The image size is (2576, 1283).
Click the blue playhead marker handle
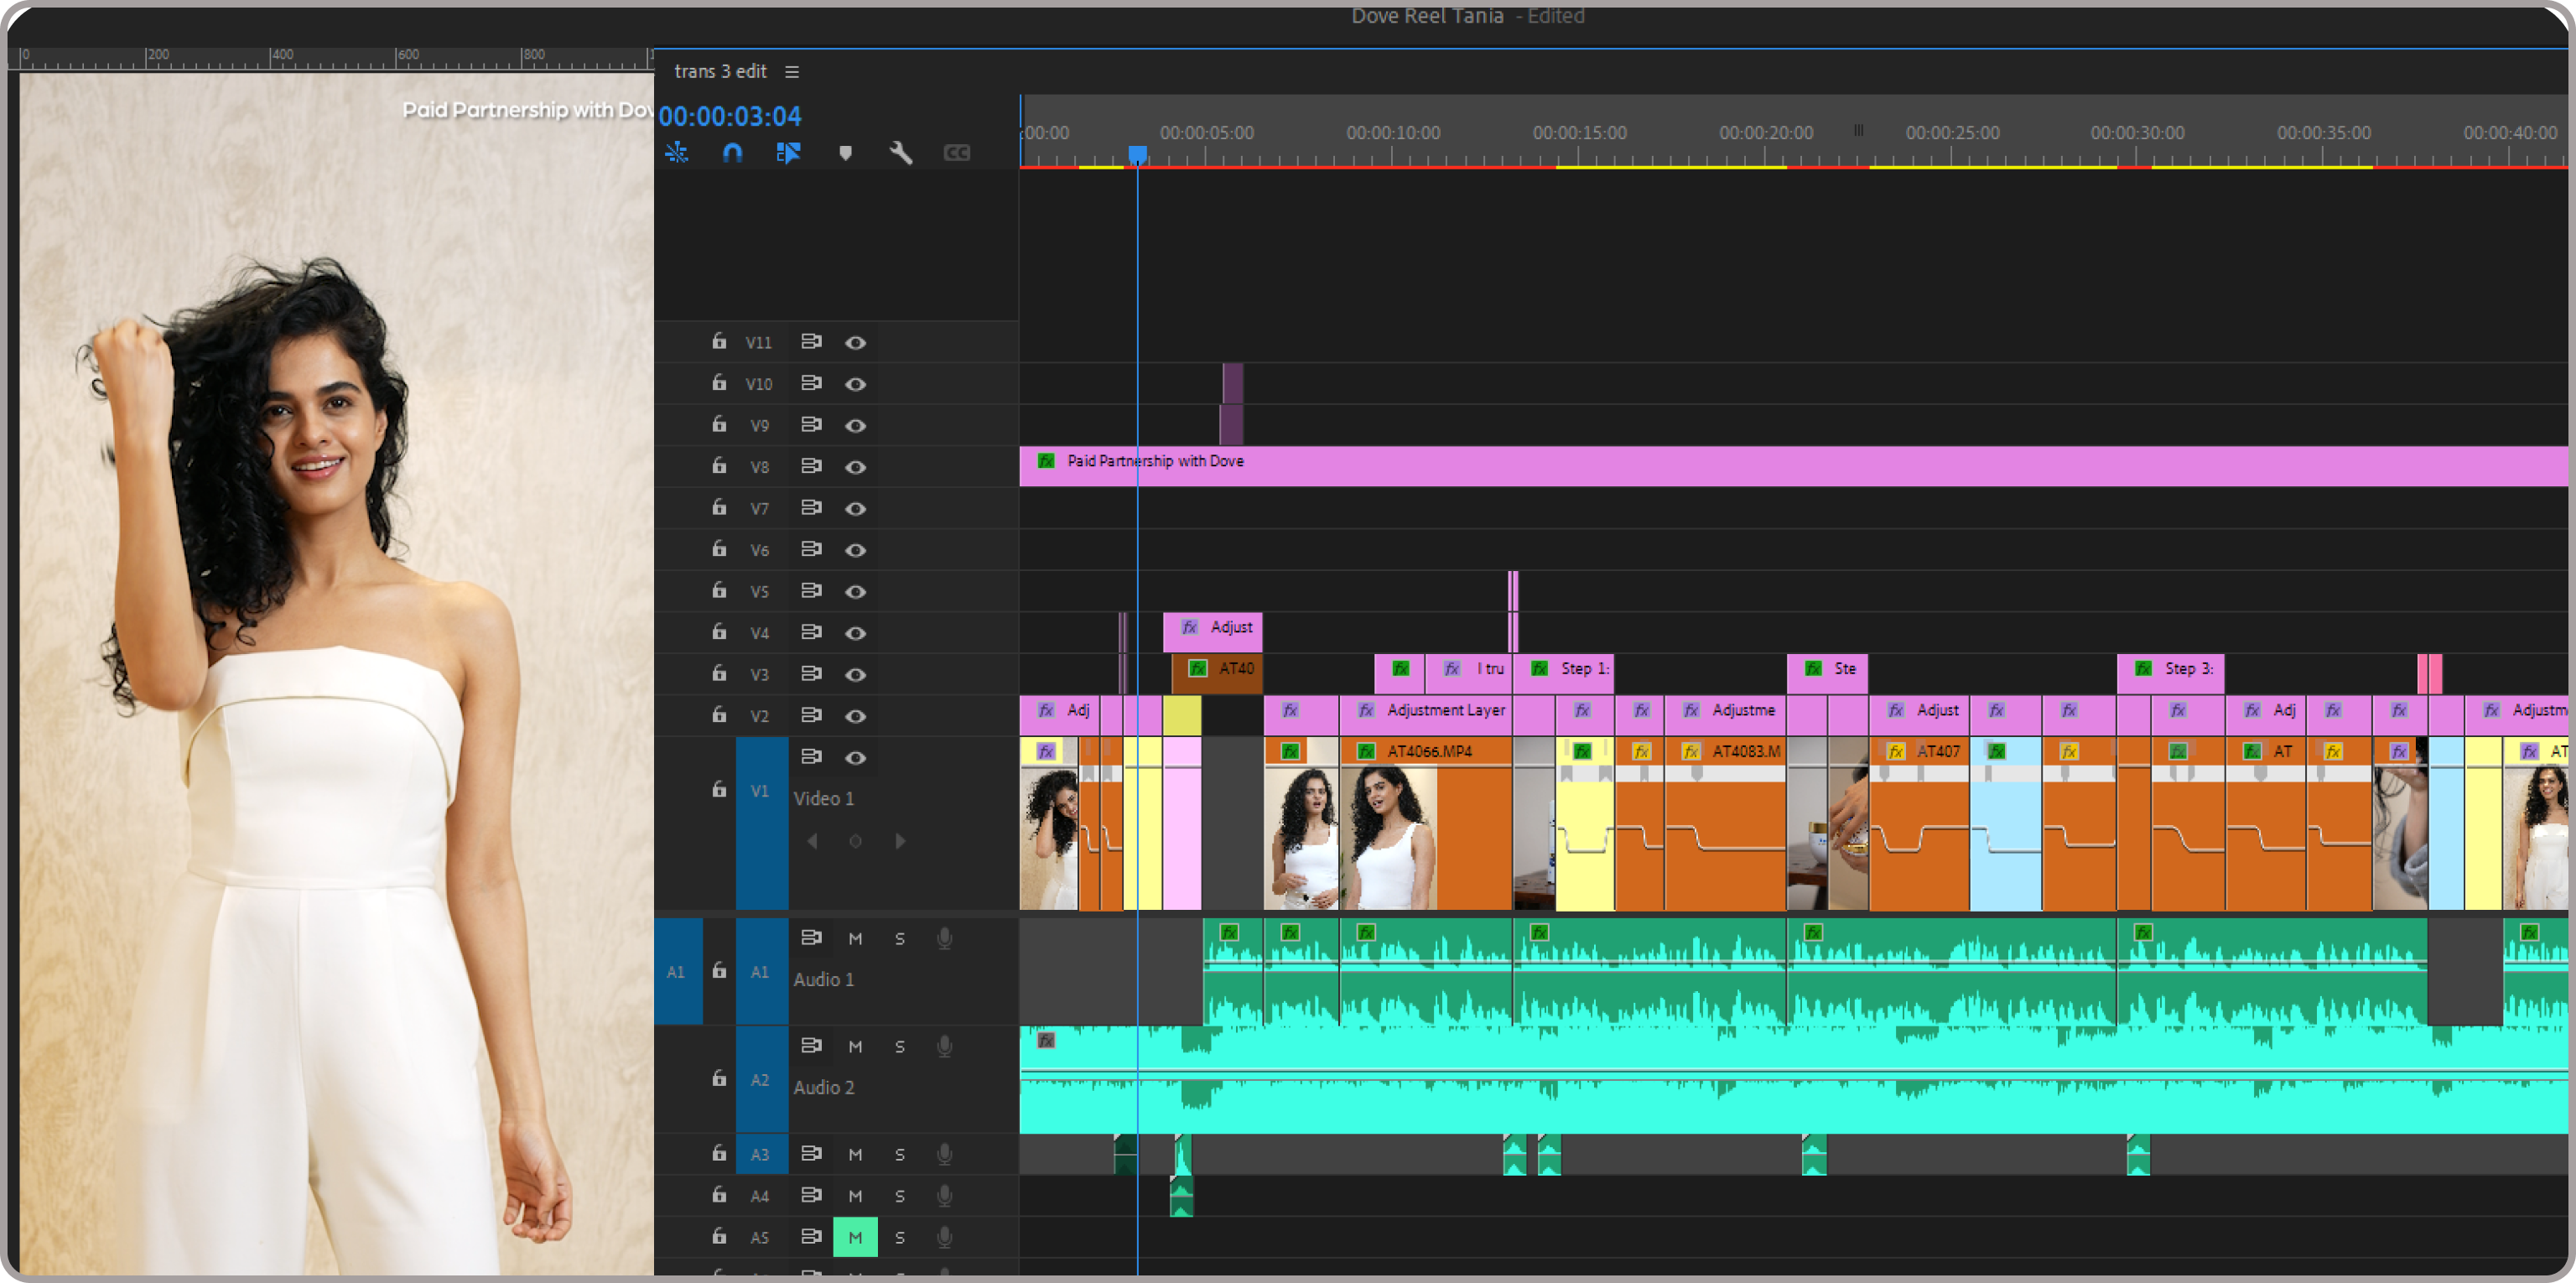pos(1137,154)
